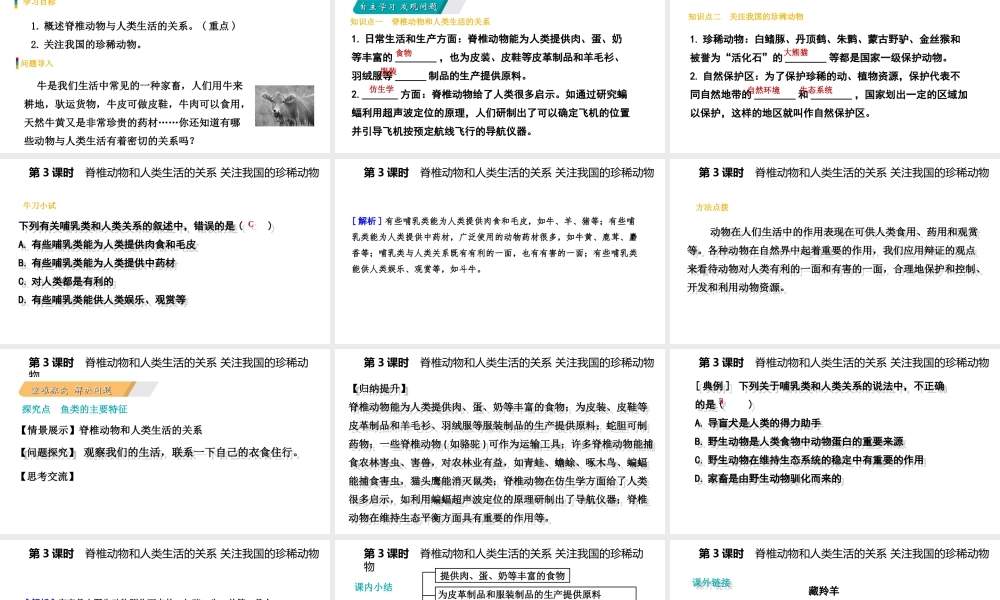Select option 'D. 家畜是由野生动物驯化而来的'
This screenshot has height=600, width=1000.
[768, 478]
